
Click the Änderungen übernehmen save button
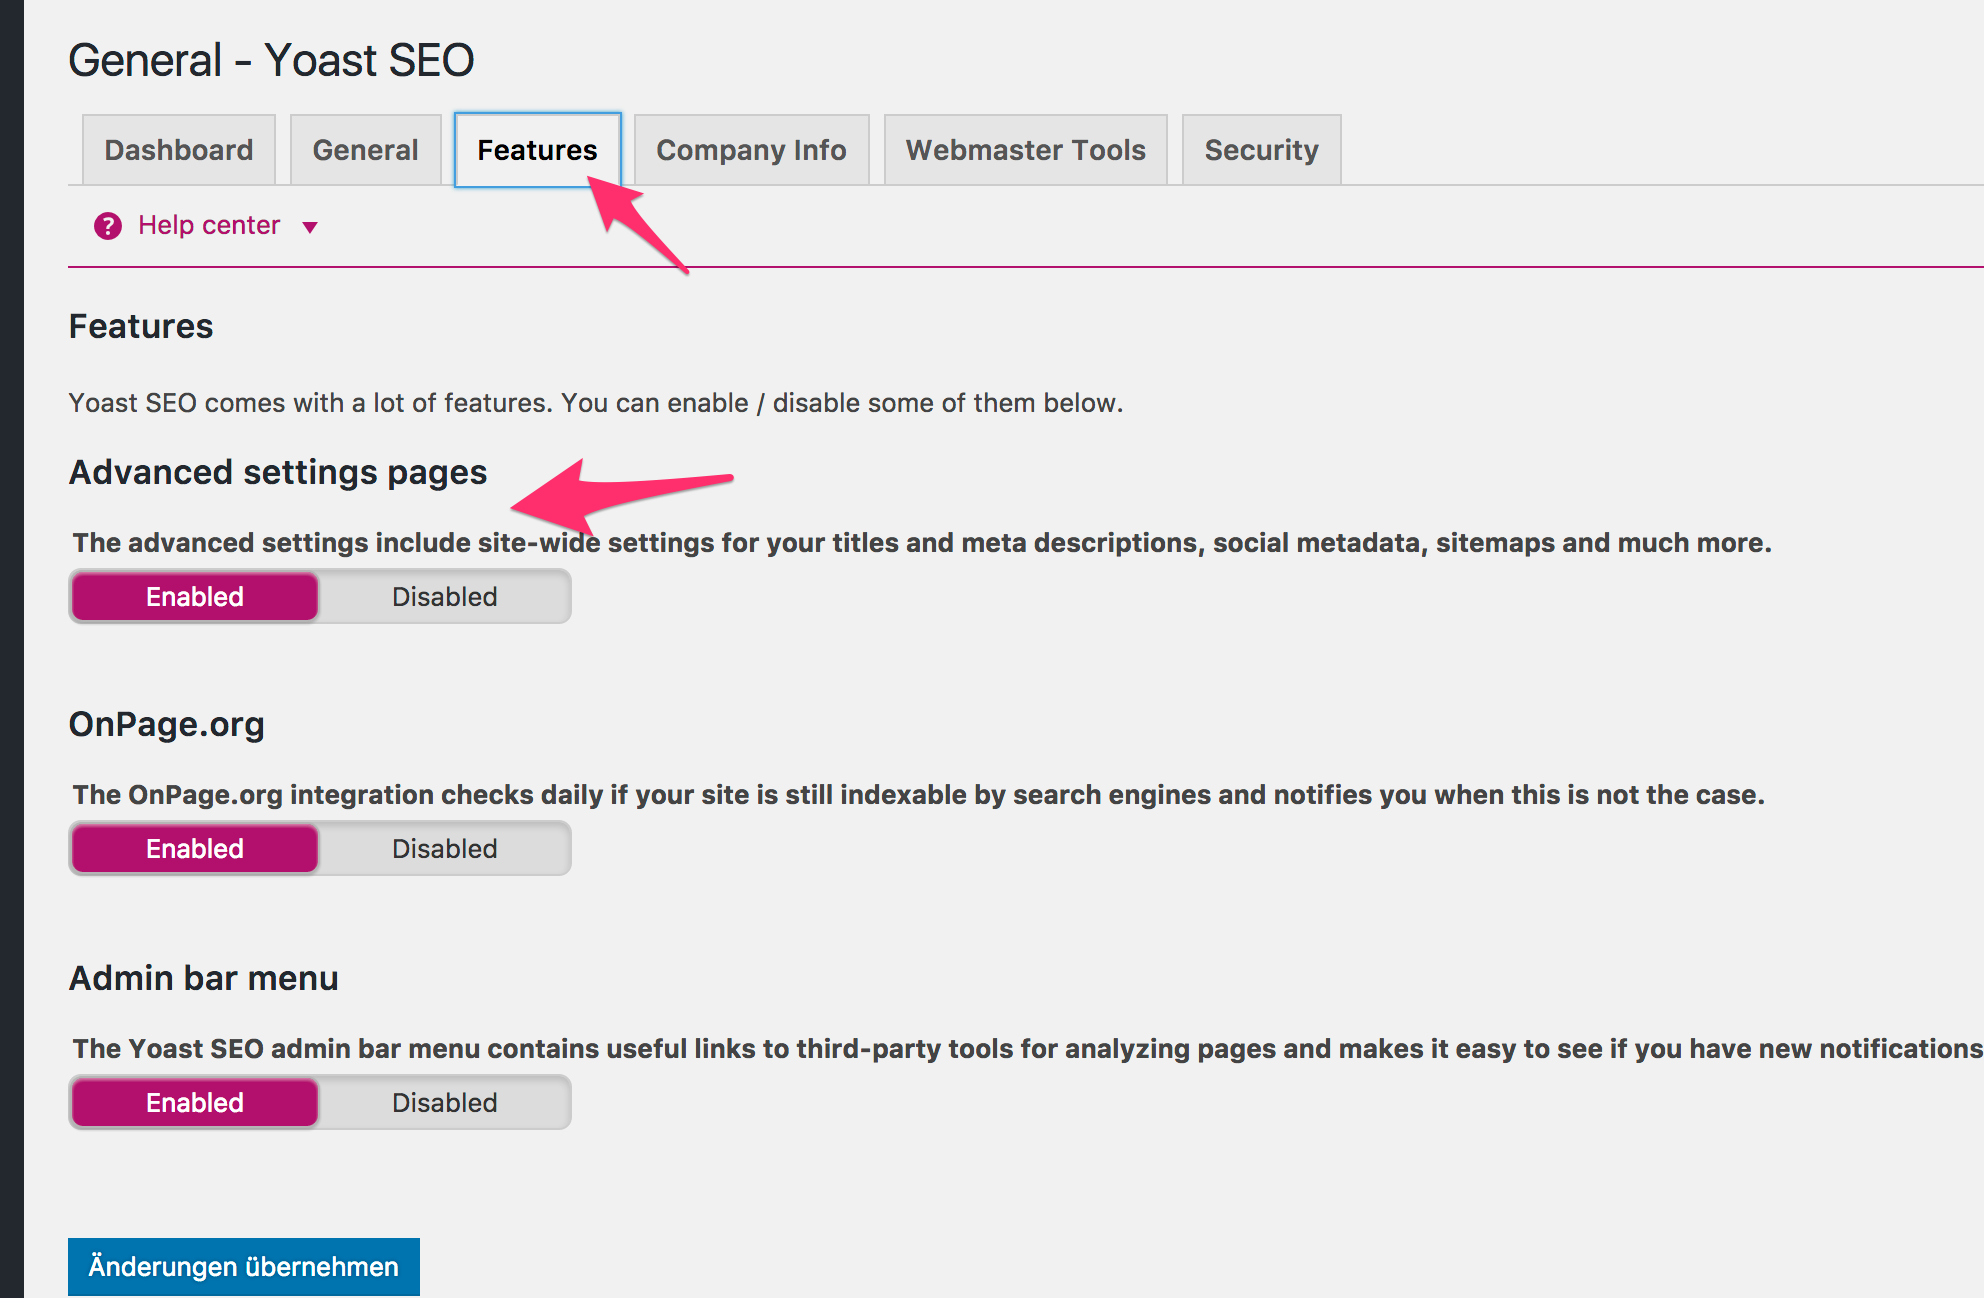coord(243,1267)
